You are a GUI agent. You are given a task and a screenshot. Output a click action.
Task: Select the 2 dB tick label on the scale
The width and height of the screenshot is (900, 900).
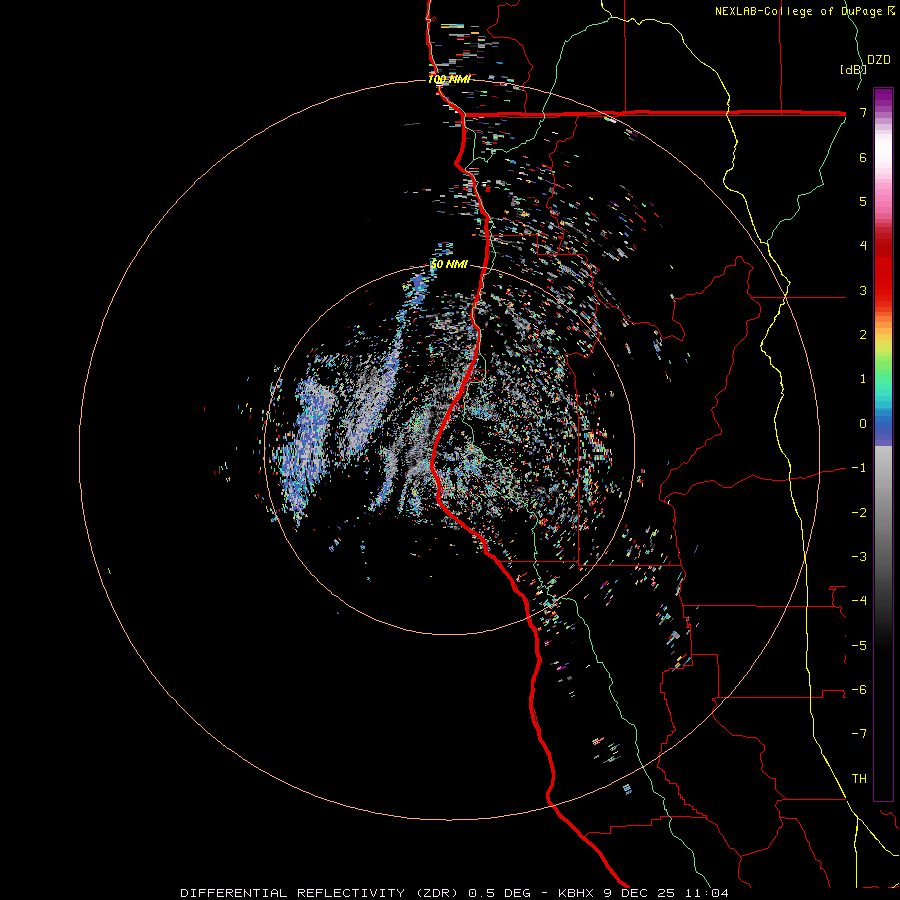pyautogui.click(x=863, y=335)
